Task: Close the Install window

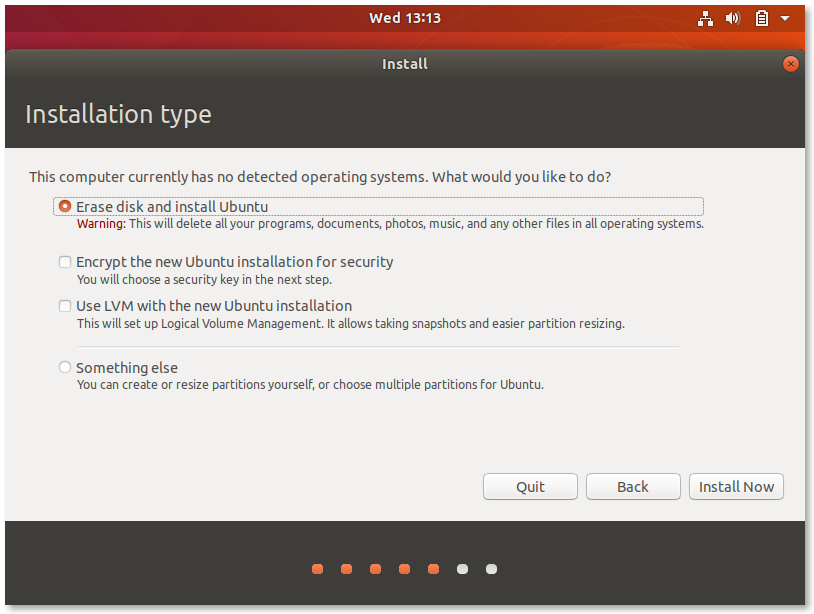Action: [791, 64]
